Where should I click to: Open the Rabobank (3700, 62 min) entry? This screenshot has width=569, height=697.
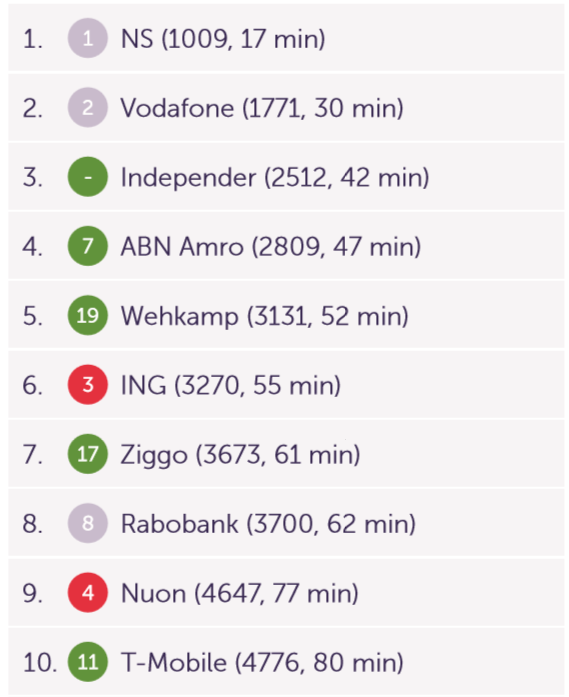[x=286, y=523]
